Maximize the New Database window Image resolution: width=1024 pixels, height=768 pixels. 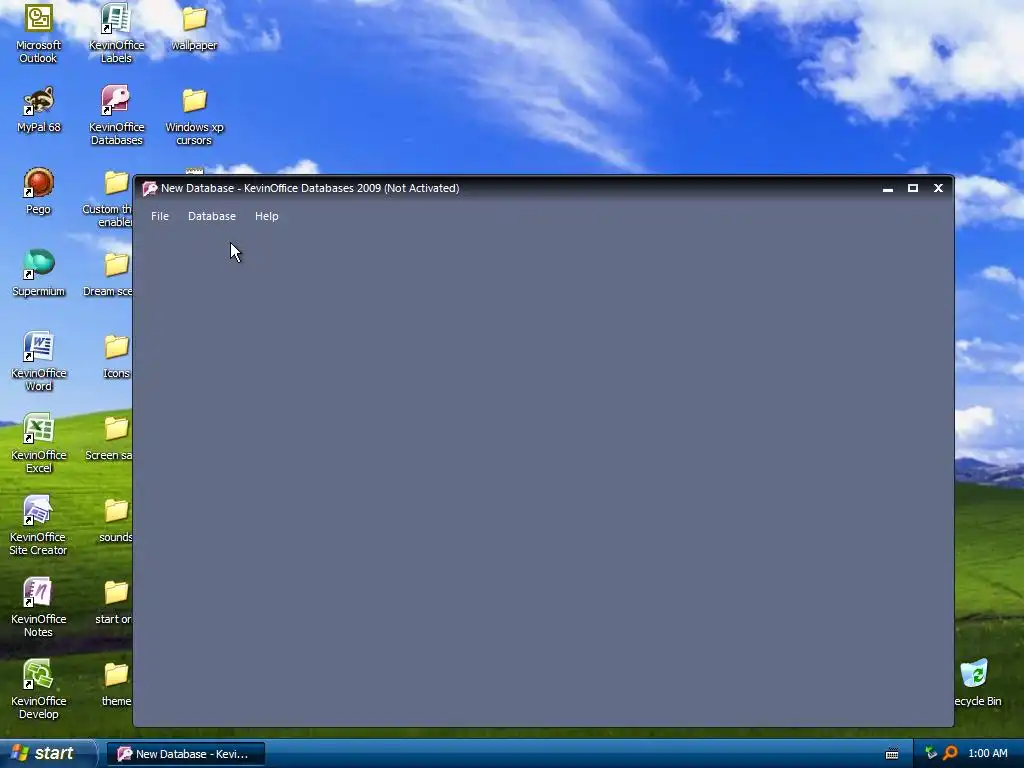point(913,188)
